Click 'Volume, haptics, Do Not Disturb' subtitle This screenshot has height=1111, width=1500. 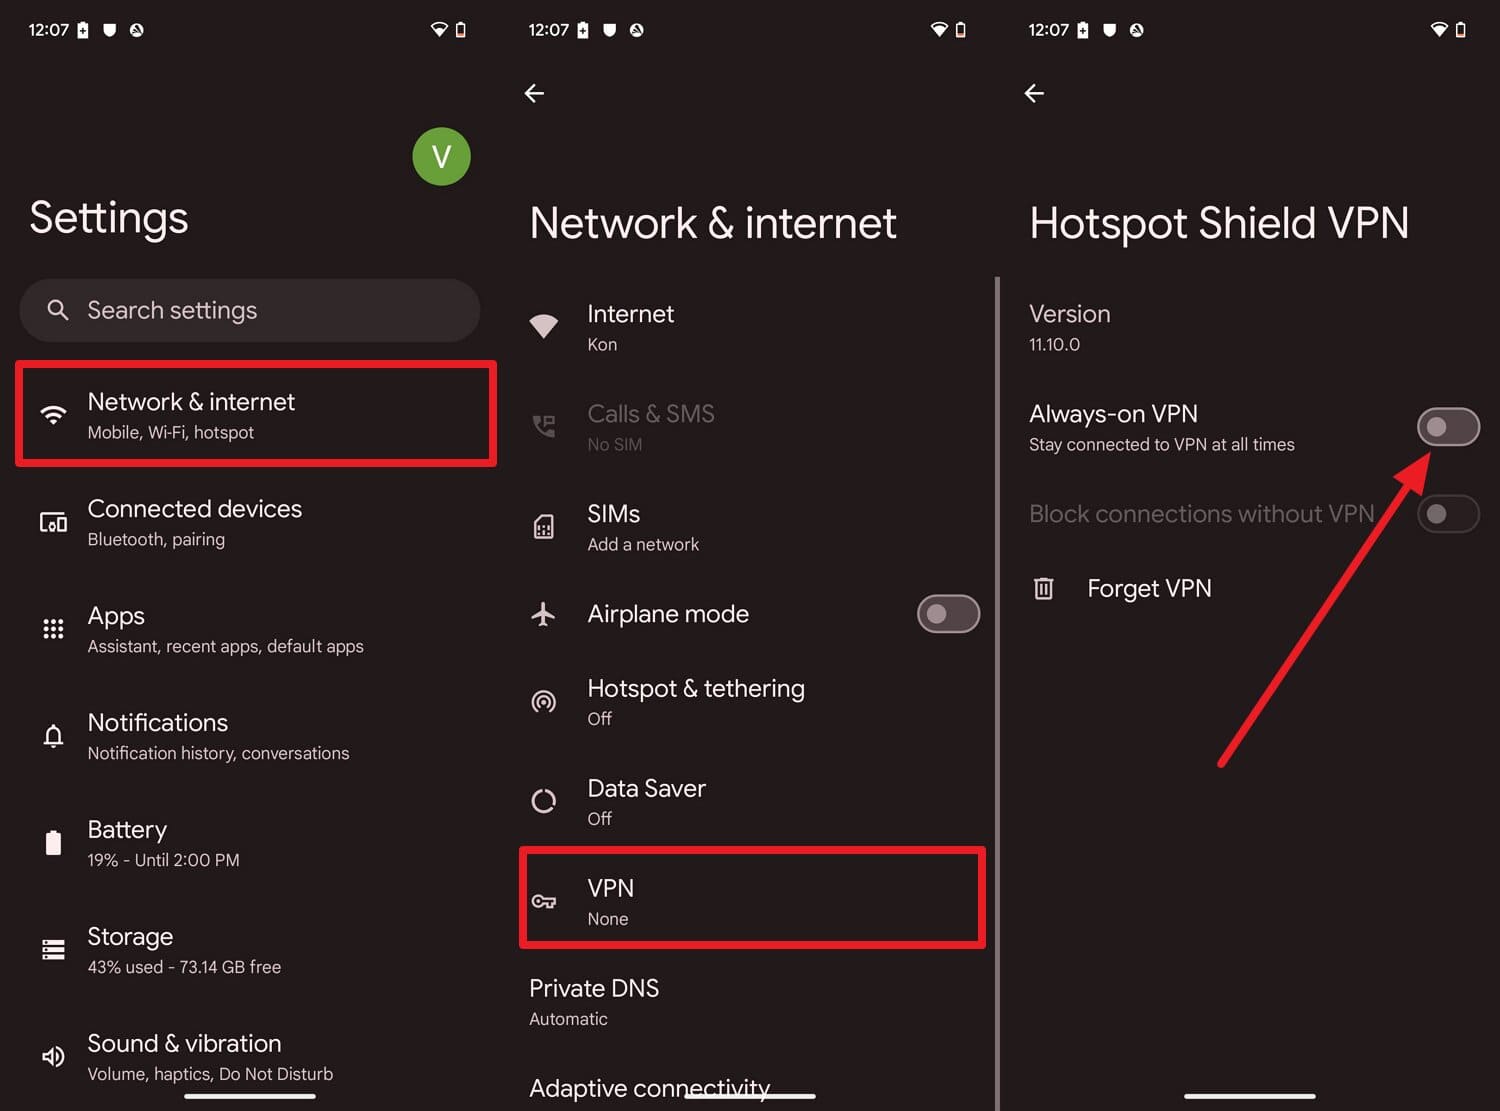coord(210,1074)
